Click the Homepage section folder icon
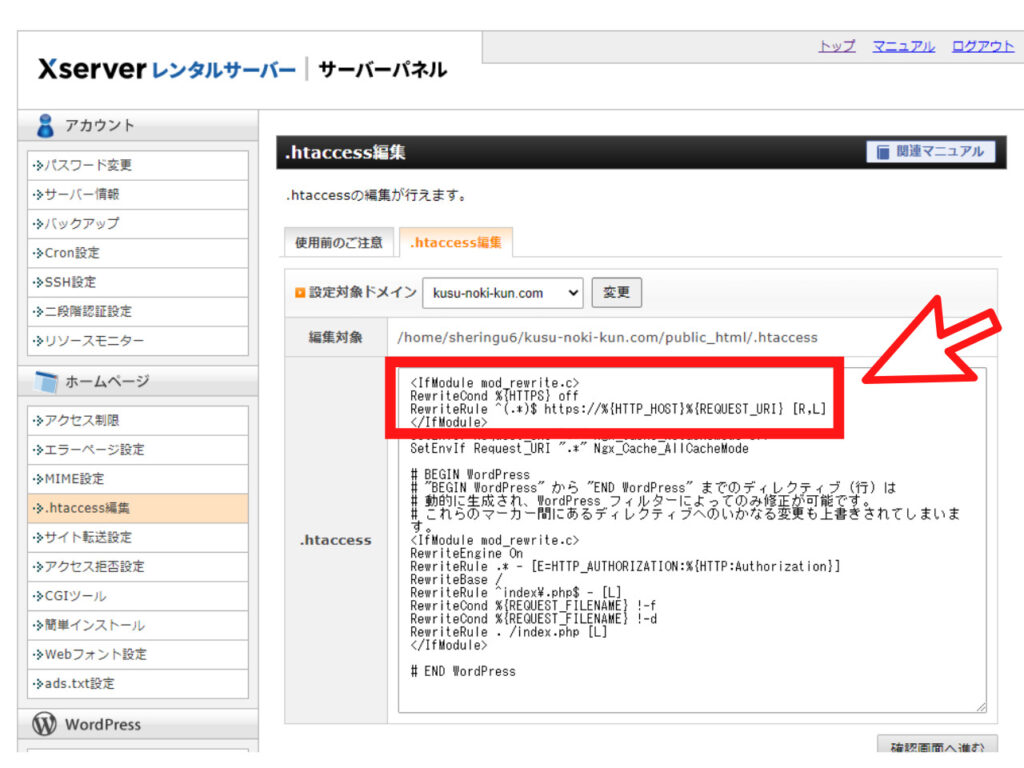The image size is (1024, 768). (46, 381)
